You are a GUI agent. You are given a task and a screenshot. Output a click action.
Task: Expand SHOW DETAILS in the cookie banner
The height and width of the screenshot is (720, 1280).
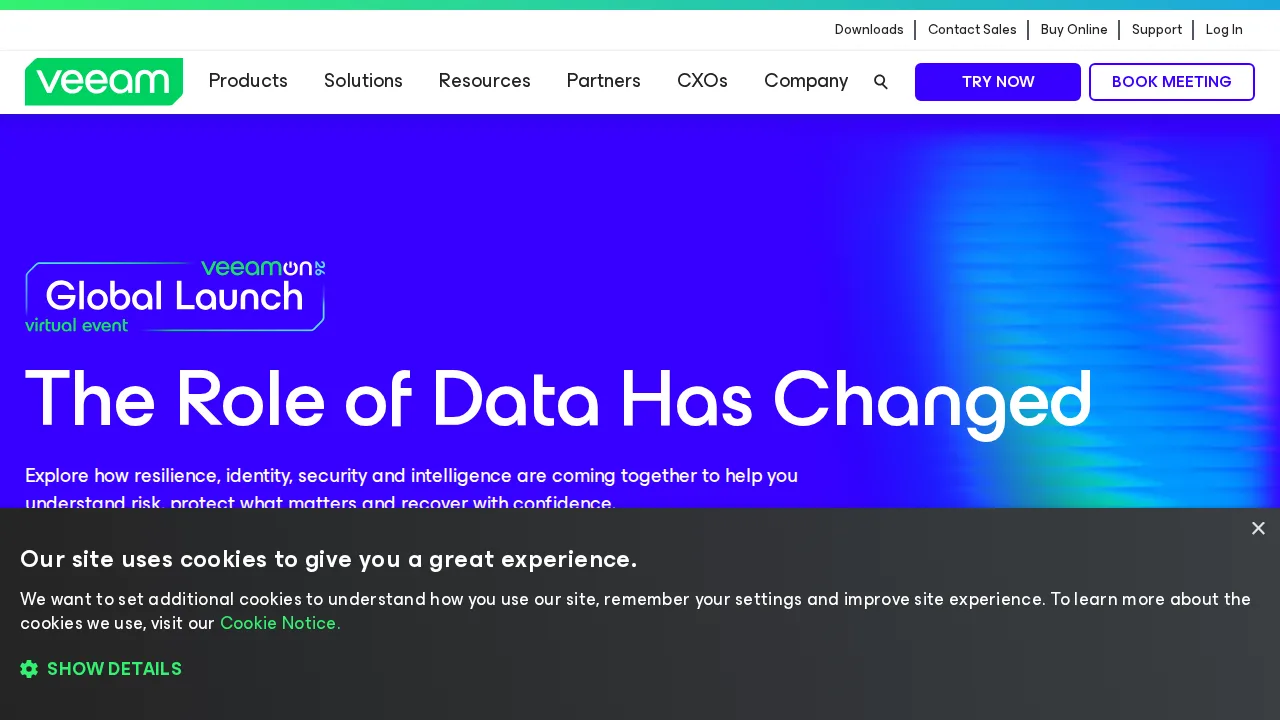click(x=114, y=669)
